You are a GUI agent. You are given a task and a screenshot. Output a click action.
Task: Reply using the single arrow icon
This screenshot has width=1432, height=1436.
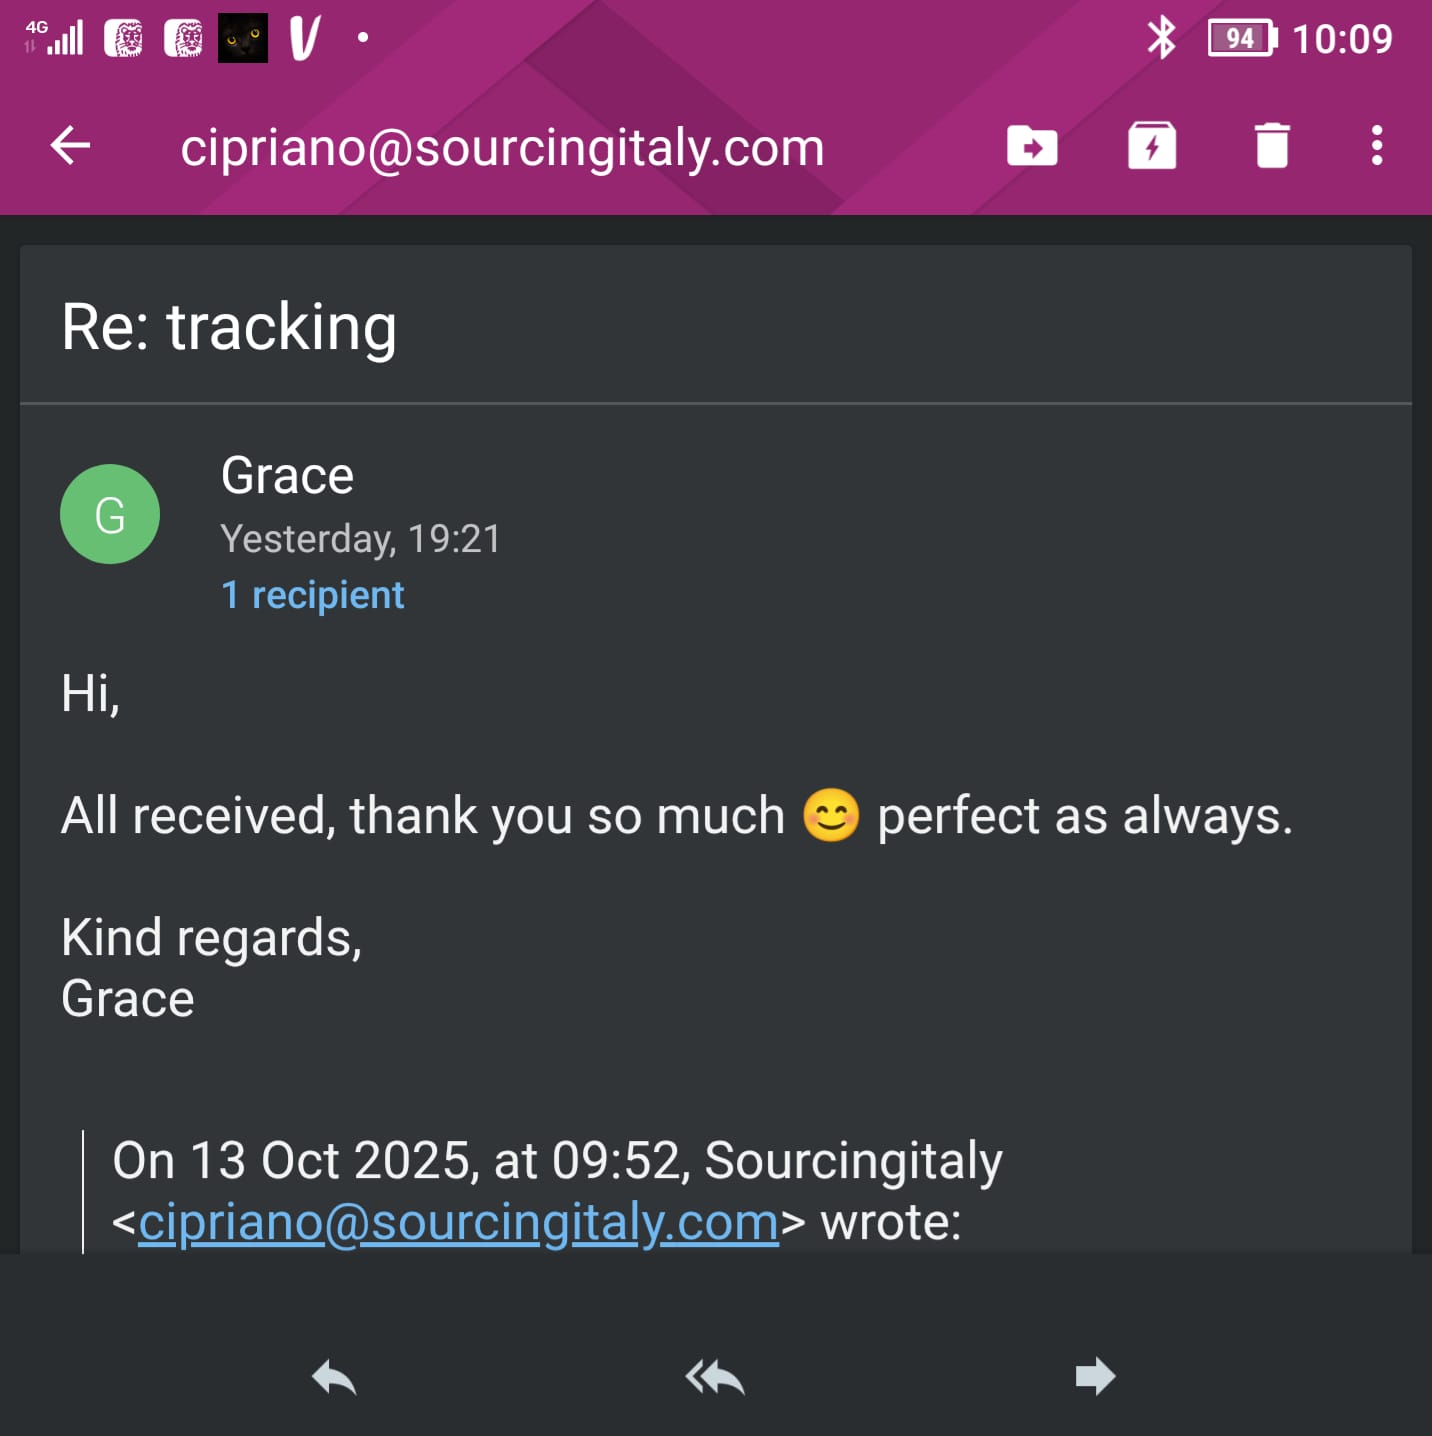coord(334,1377)
